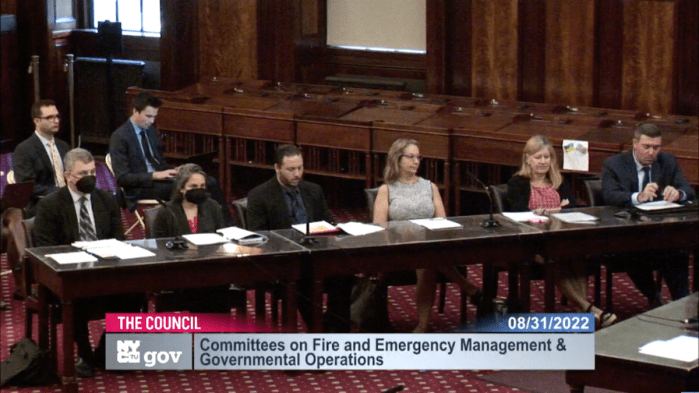Click the white paper on the bottom right desk
This screenshot has height=393, width=699.
tap(670, 348)
